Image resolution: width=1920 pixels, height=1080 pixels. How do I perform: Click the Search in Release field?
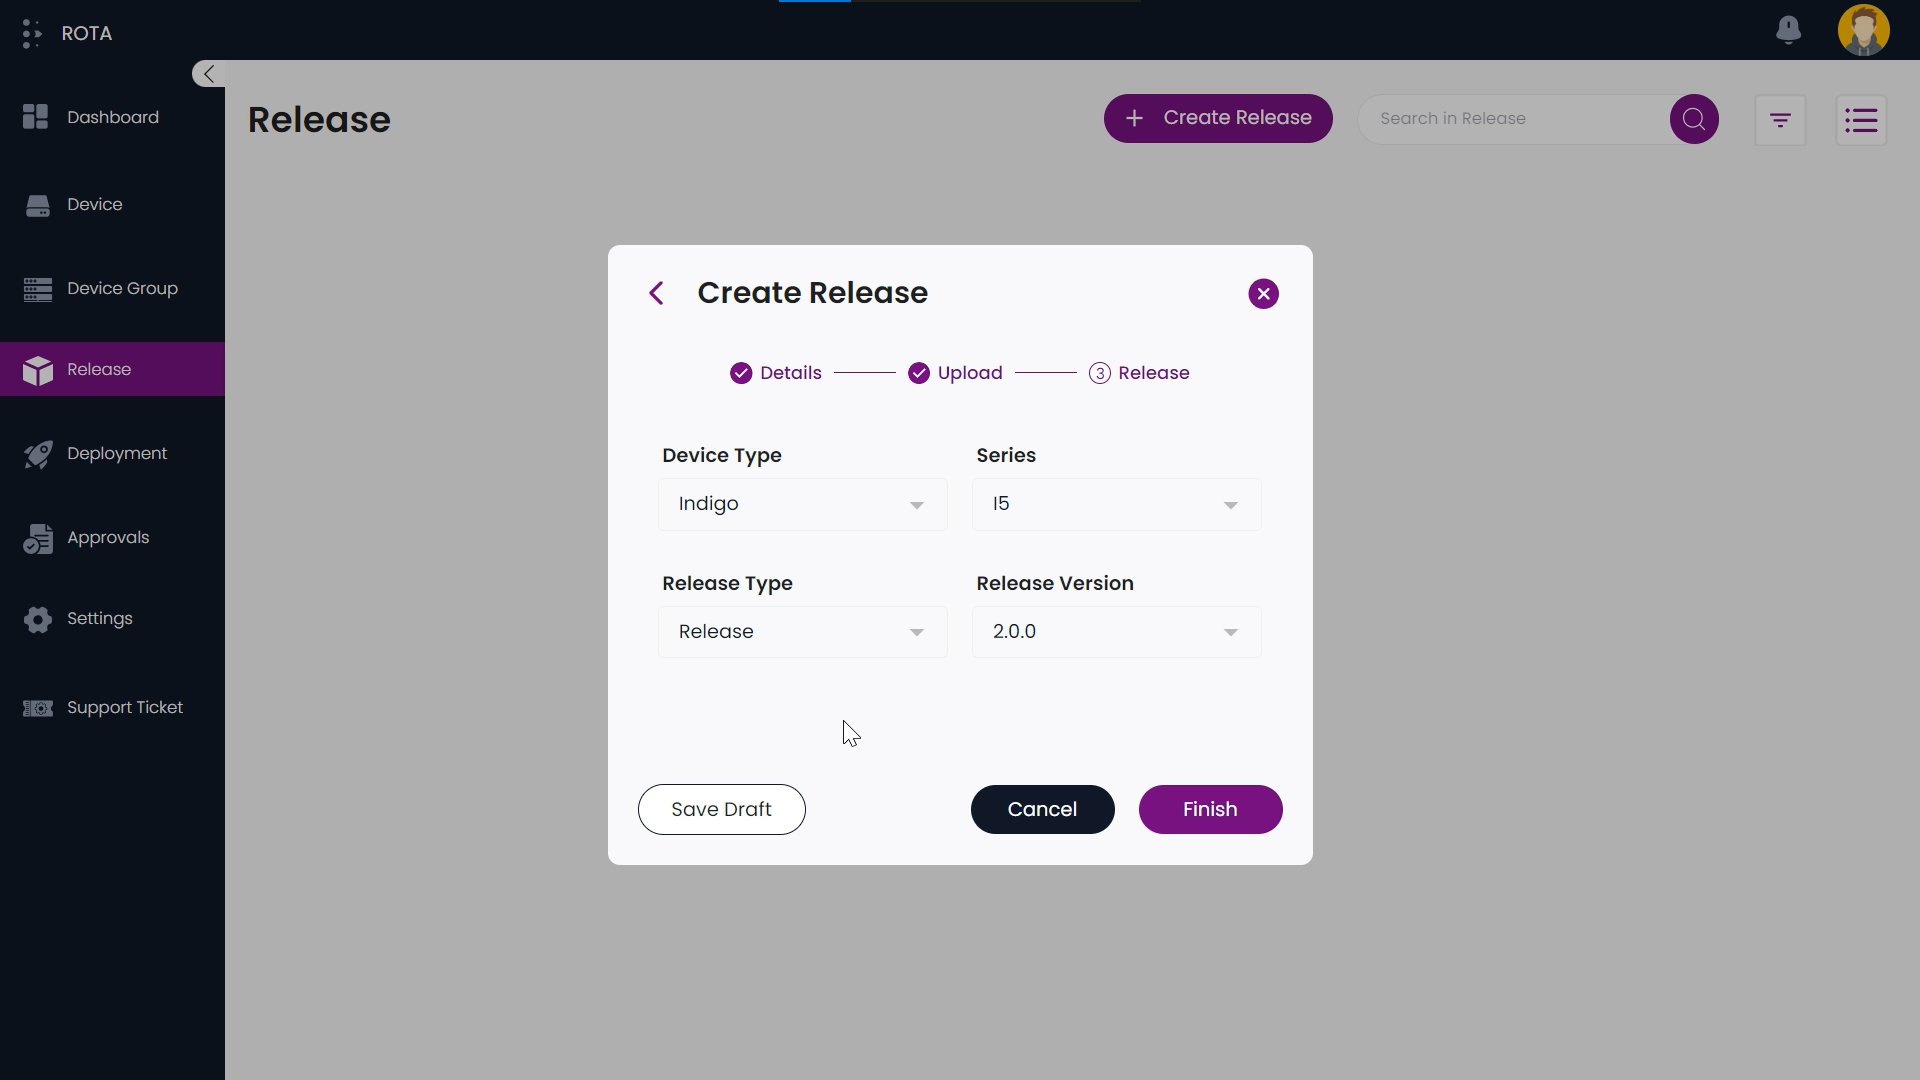(x=1510, y=118)
